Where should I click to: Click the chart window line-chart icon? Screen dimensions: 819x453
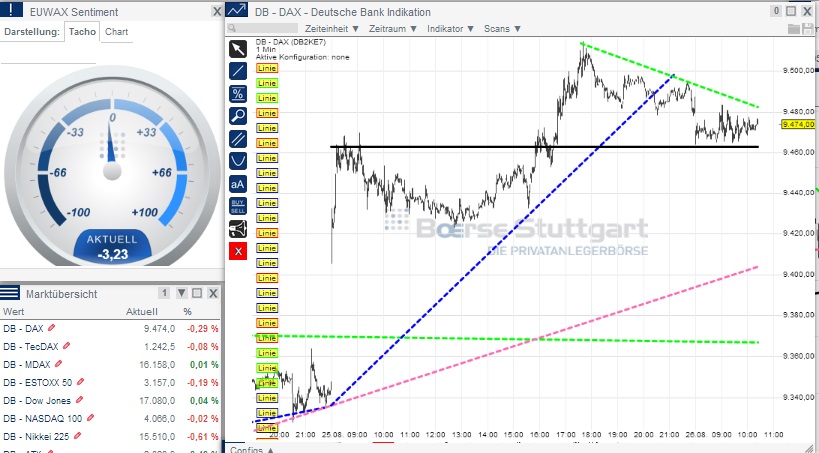coord(237,9)
